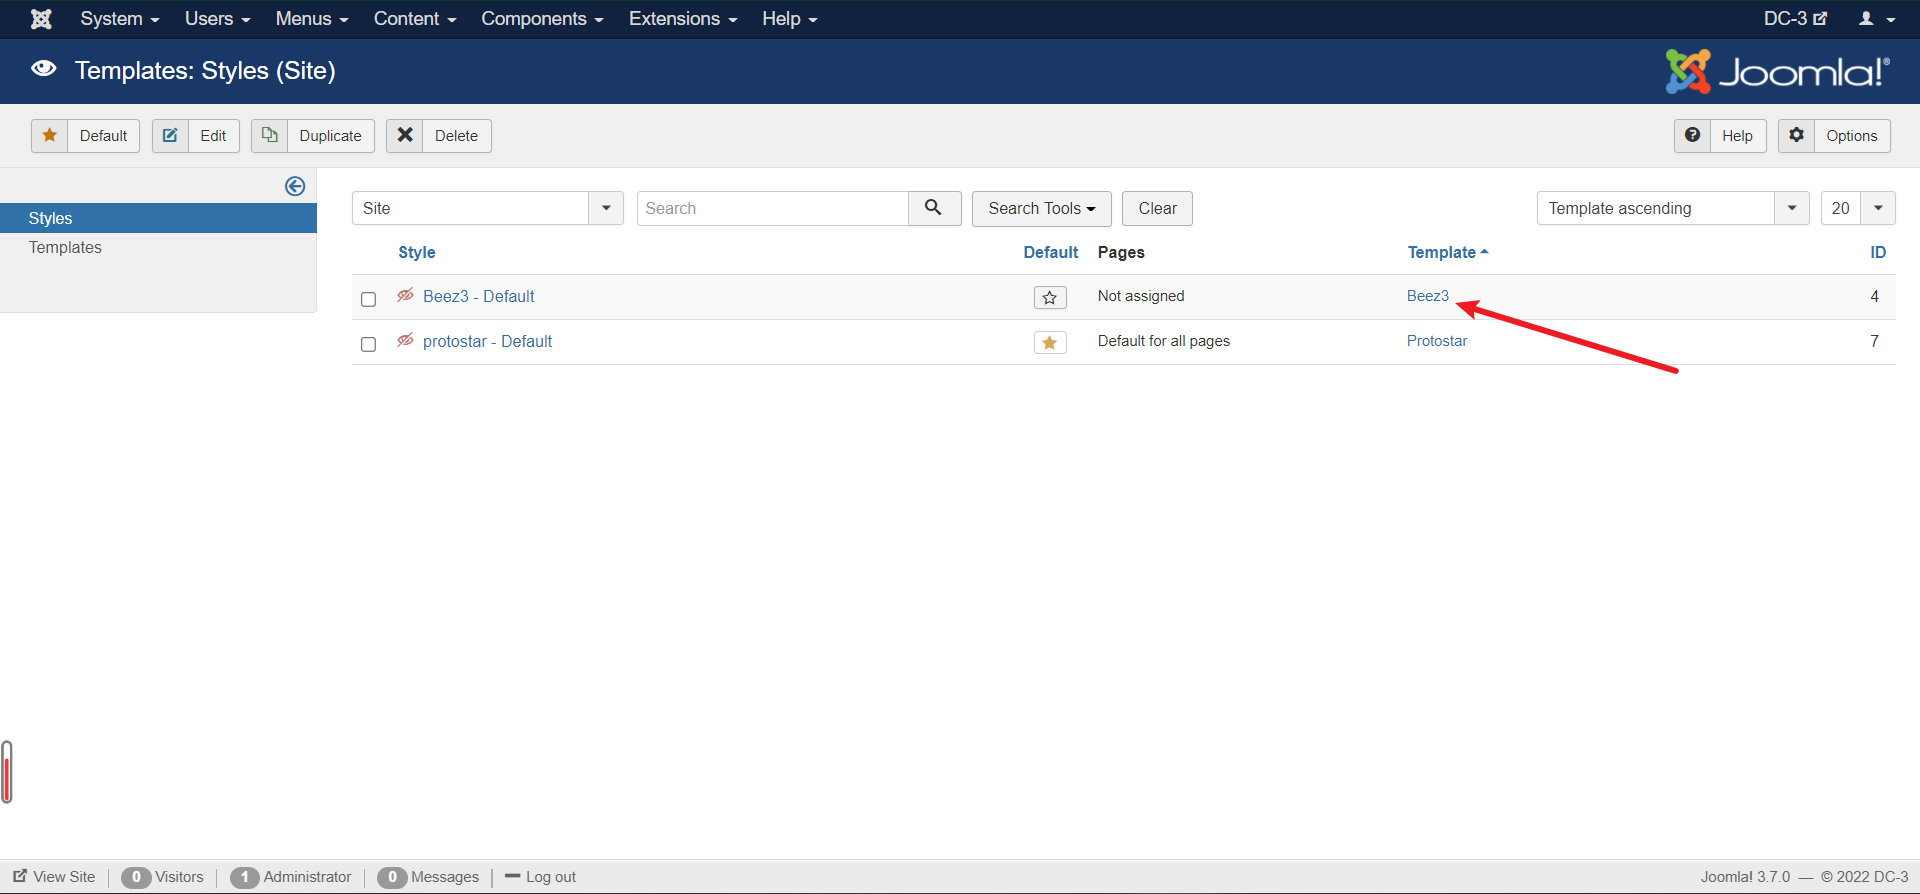Preview Beez3 style eye icon

[x=405, y=295]
